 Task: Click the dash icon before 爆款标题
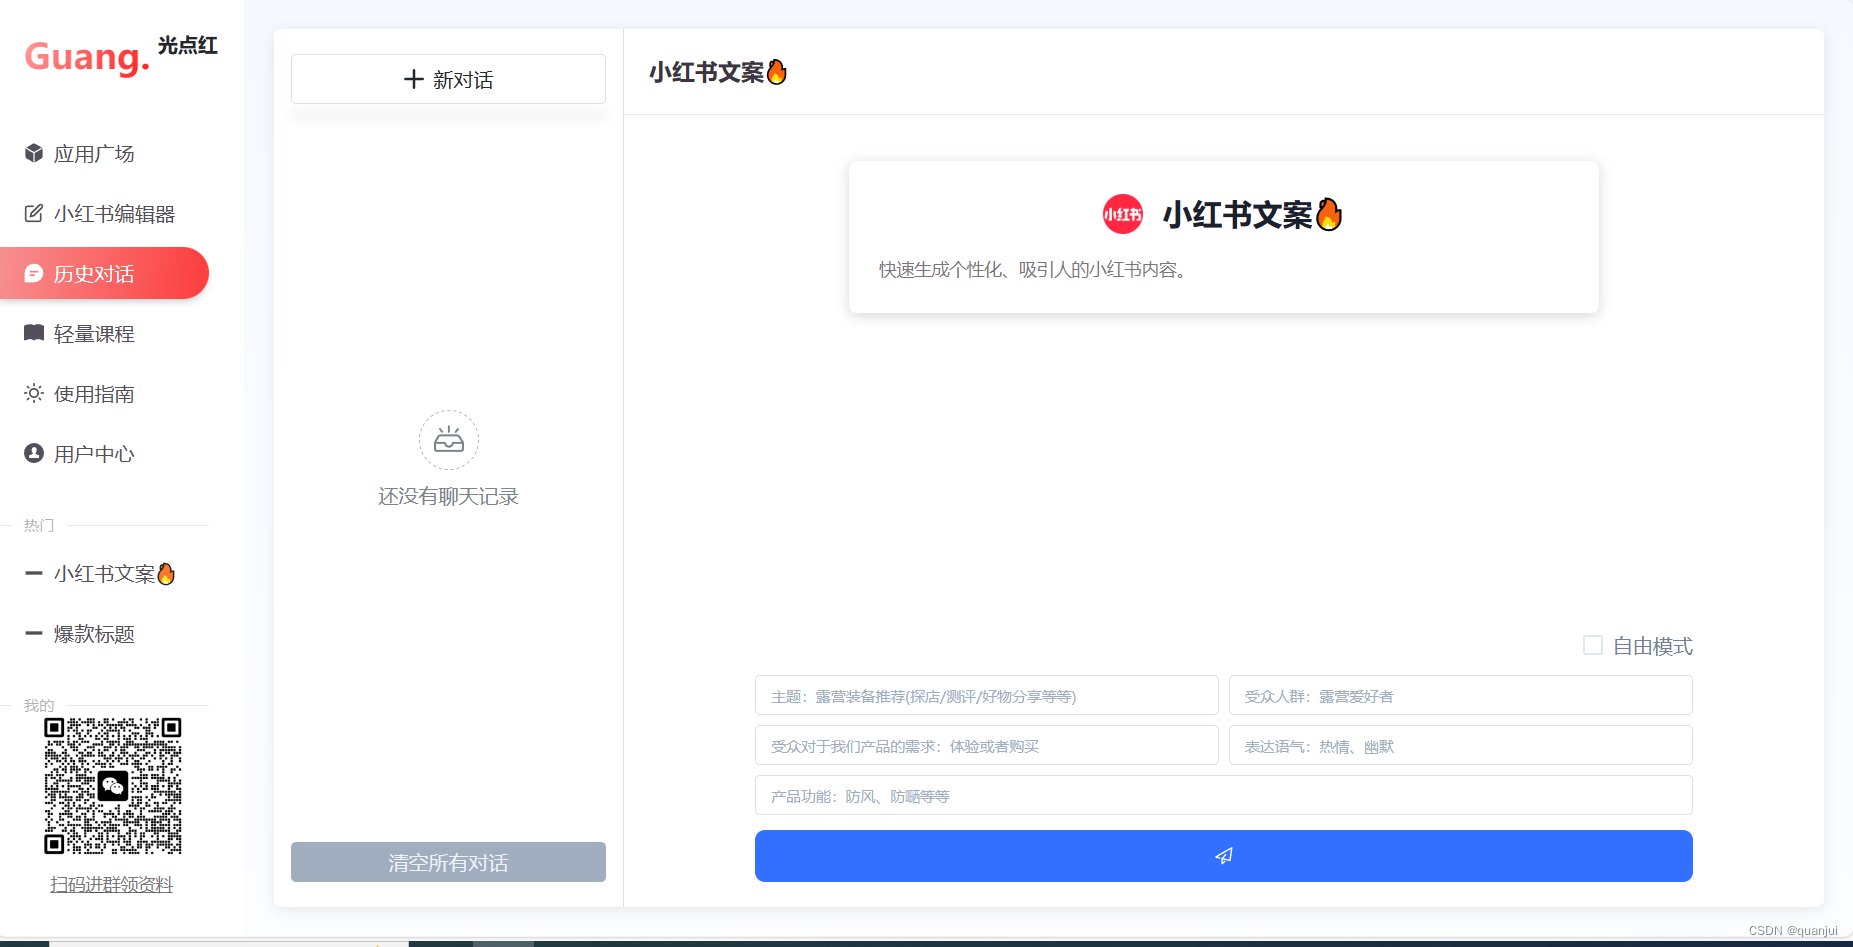click(x=34, y=633)
